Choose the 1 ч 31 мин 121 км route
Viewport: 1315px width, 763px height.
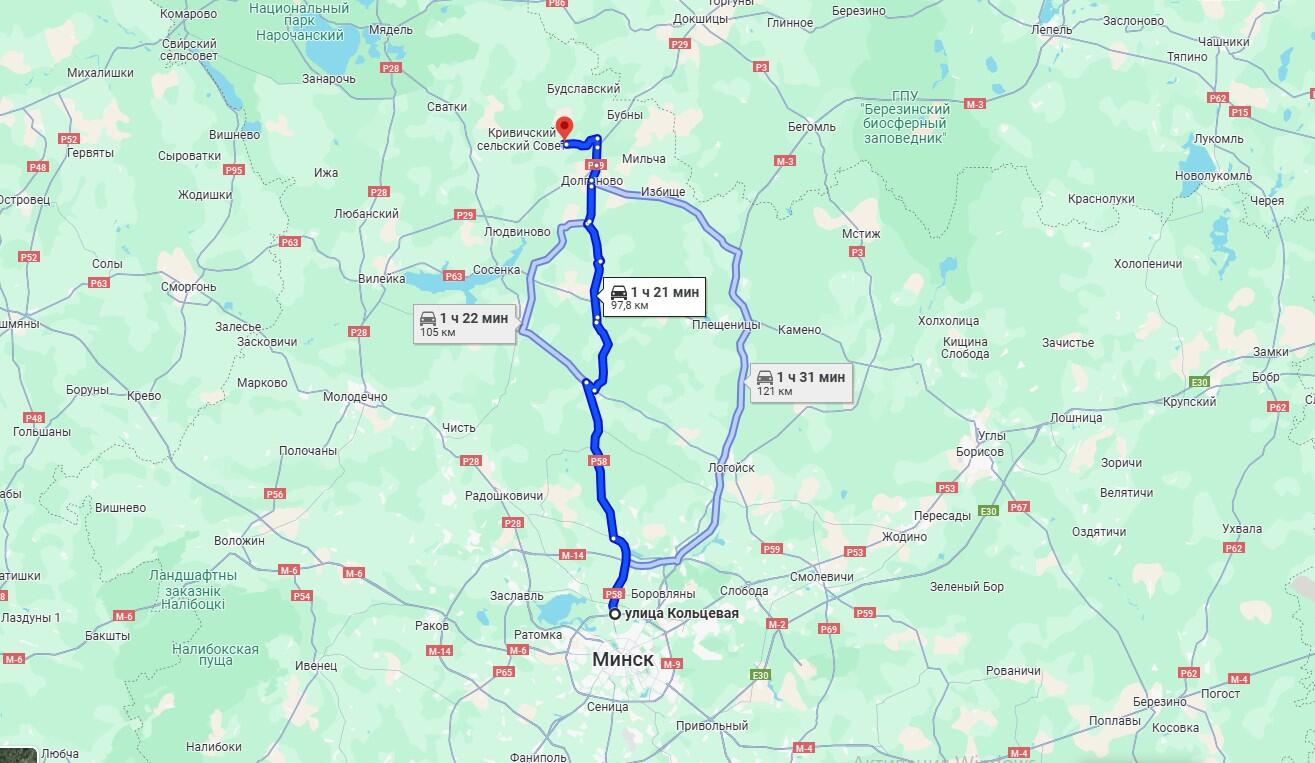point(801,383)
